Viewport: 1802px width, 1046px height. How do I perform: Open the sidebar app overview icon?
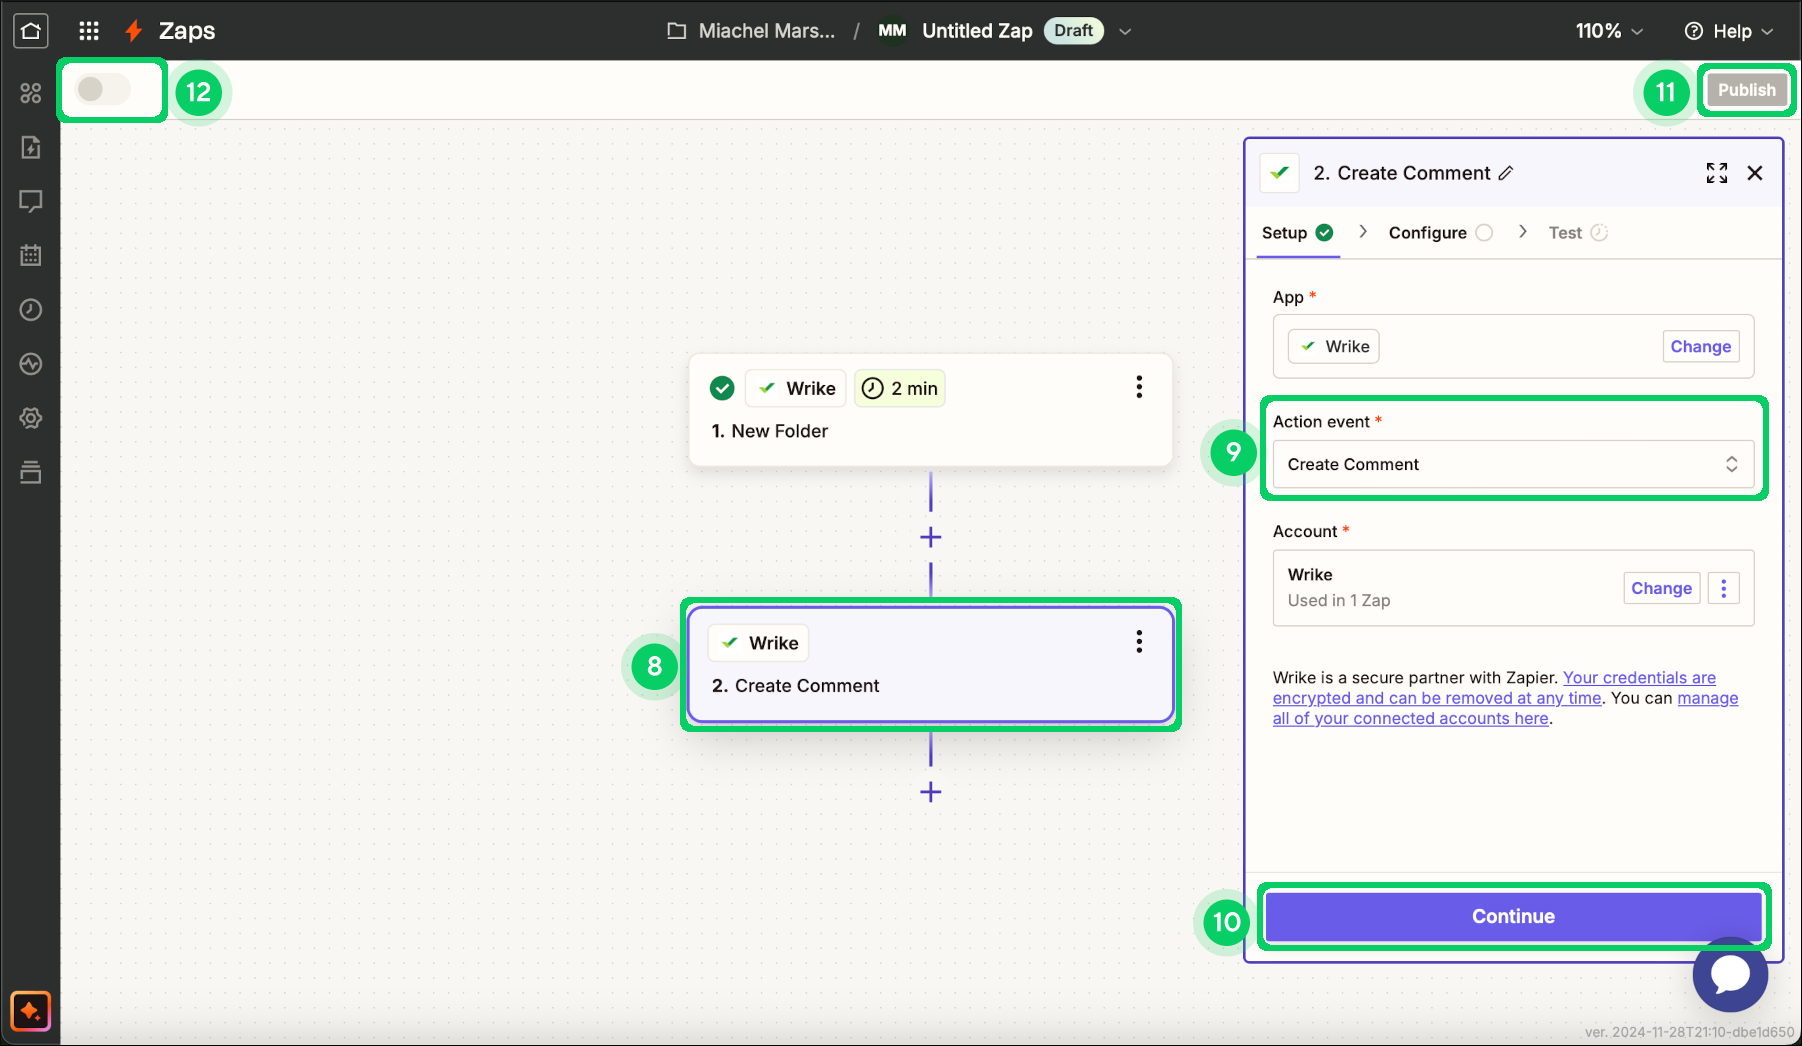coord(31,93)
